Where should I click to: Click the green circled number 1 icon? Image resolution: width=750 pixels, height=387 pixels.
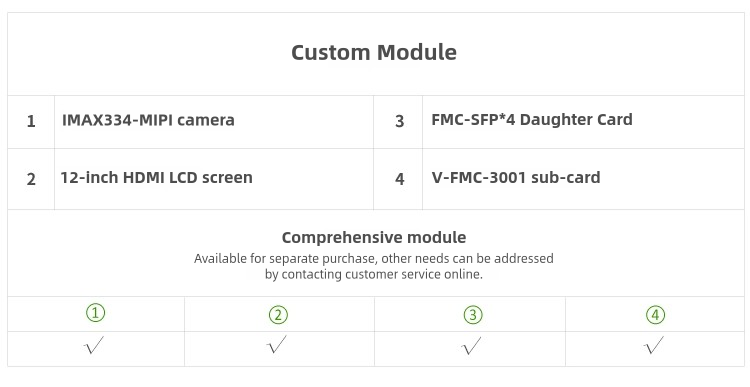click(96, 313)
